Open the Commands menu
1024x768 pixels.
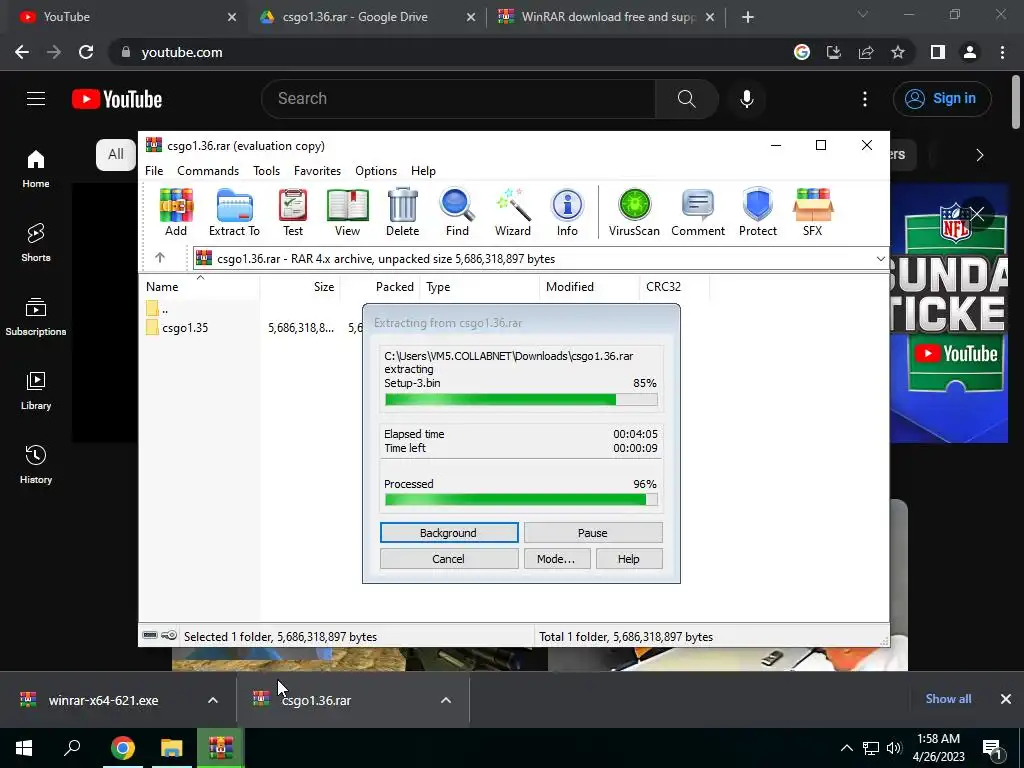click(x=208, y=170)
